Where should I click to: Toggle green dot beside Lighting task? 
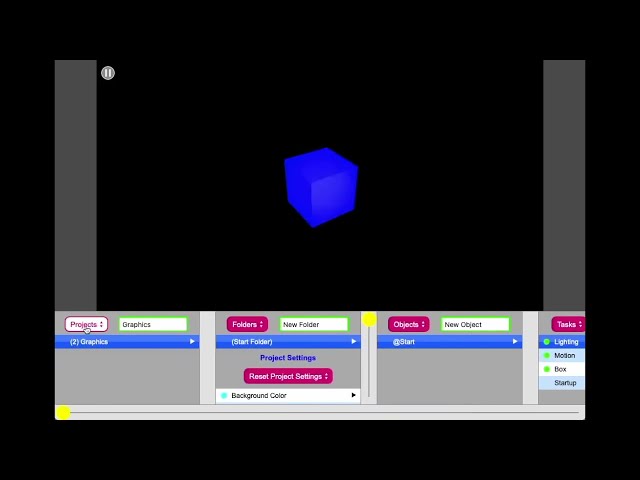[x=547, y=342]
